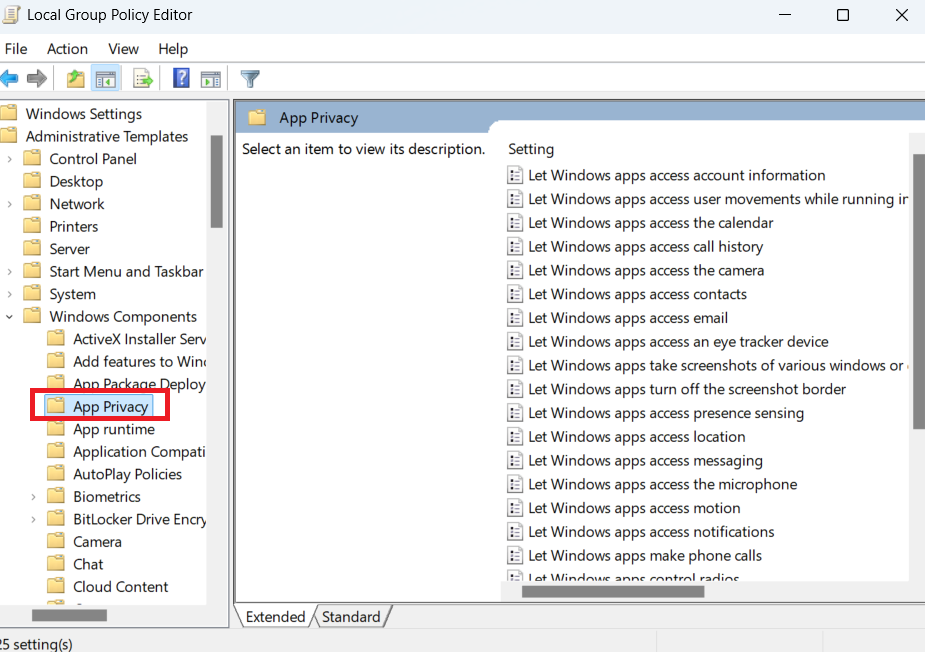Screen dimensions: 925x652
Task: Select the App Privacy tree item
Action: (111, 407)
